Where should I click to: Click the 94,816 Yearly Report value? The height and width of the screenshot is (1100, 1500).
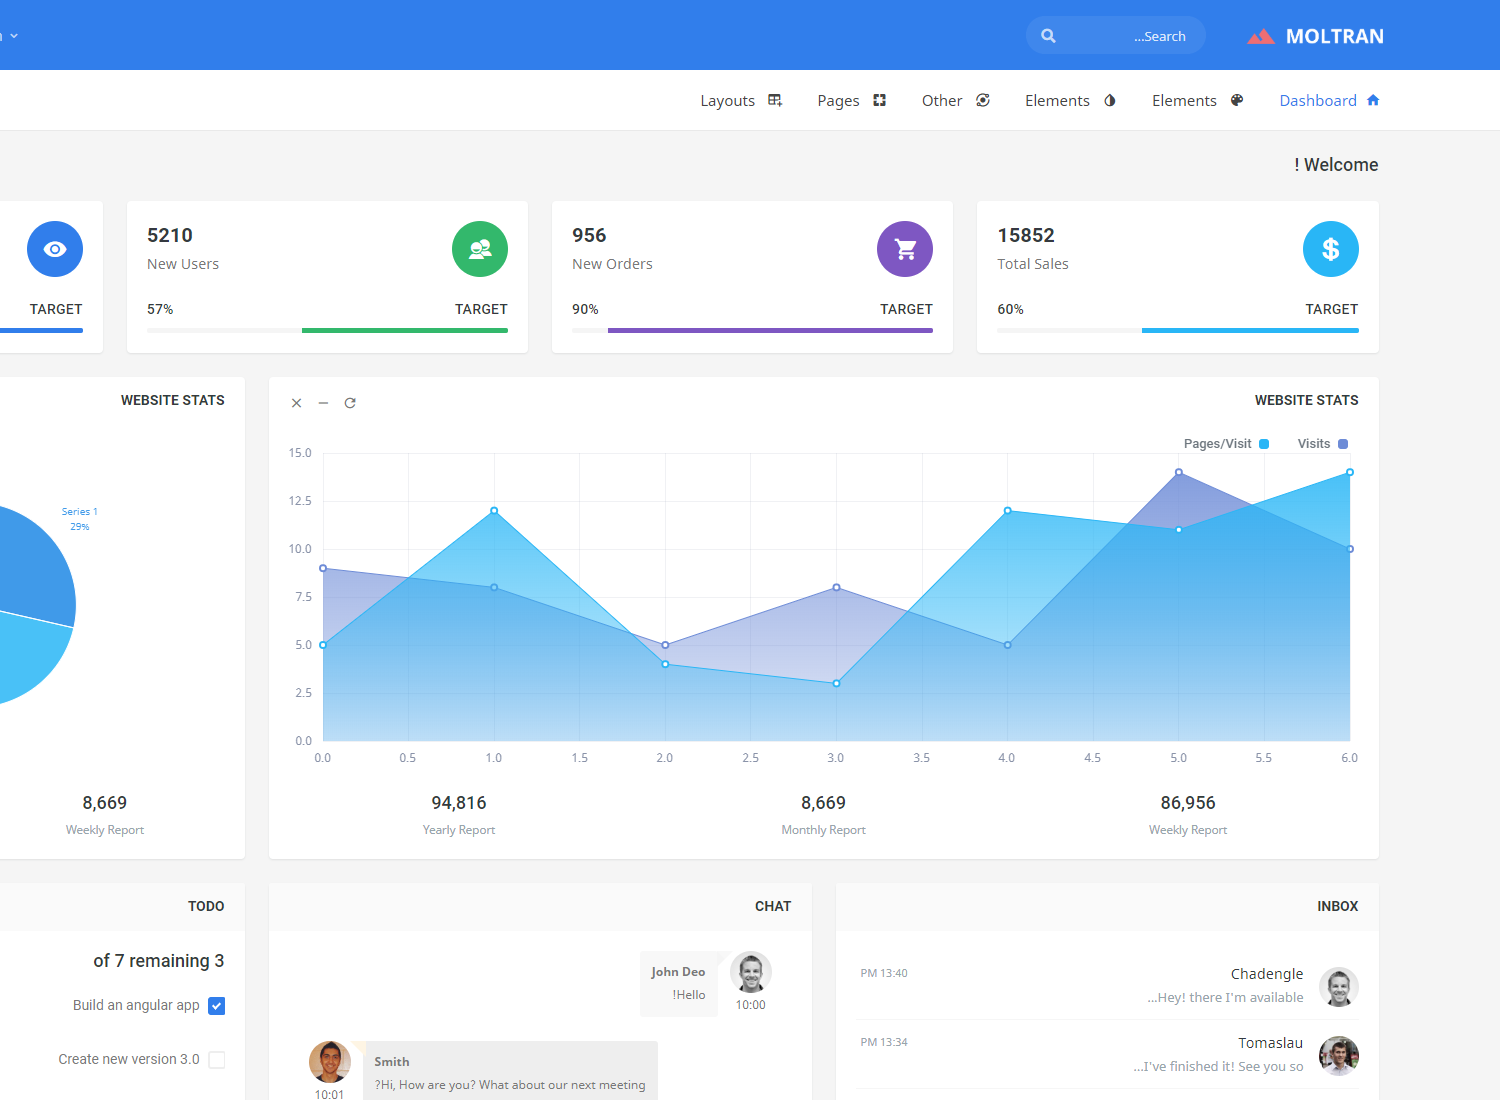pos(459,803)
